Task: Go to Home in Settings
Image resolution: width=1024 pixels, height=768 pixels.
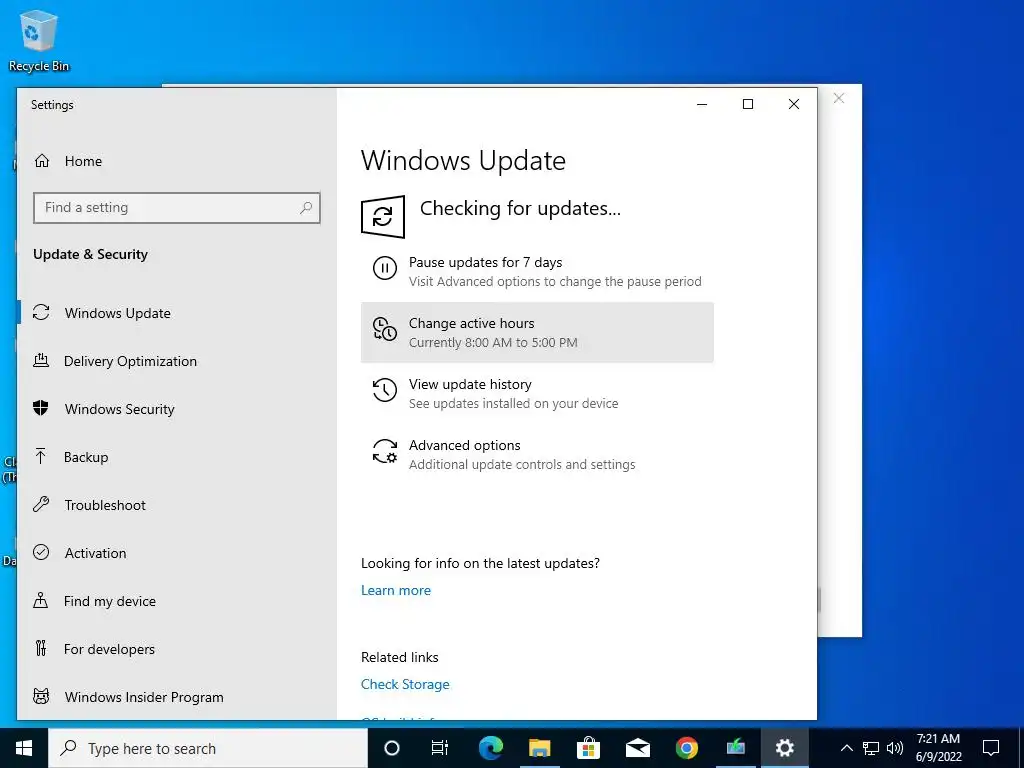Action: pyautogui.click(x=176, y=161)
